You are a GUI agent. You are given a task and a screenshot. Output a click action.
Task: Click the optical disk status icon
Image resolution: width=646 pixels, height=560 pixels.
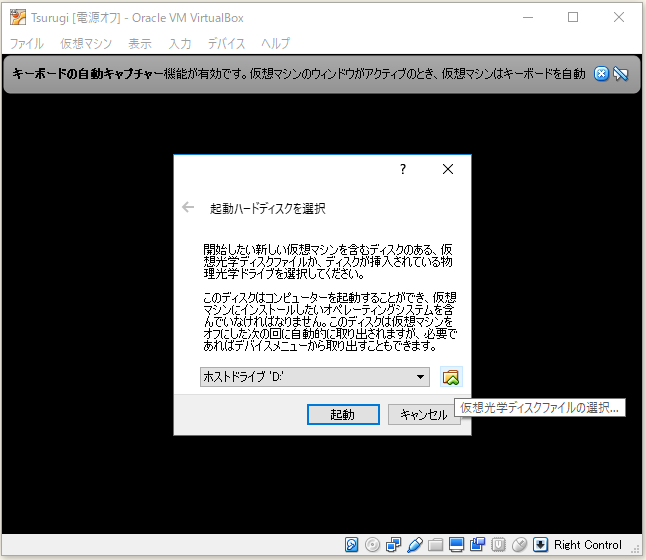pos(372,545)
